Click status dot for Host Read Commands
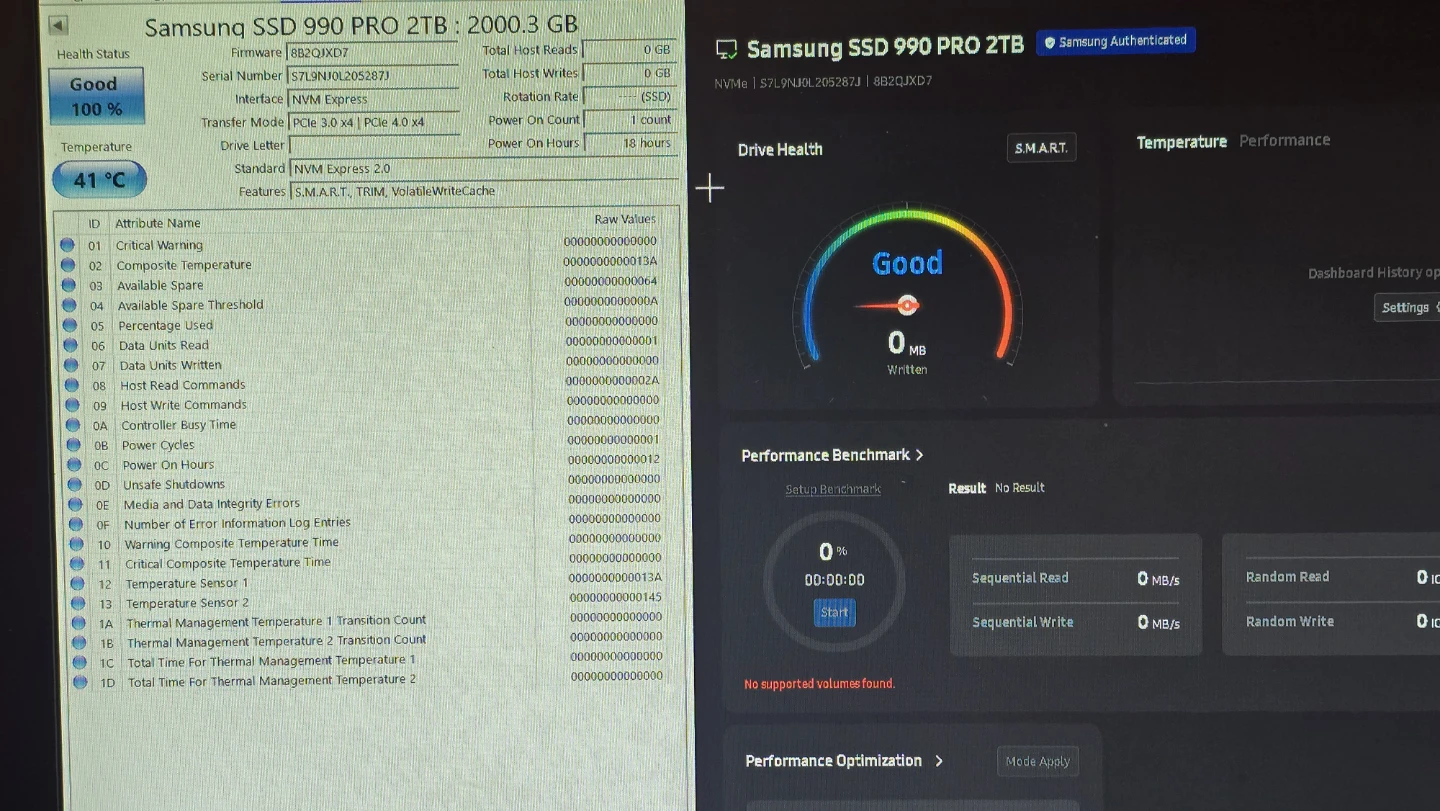The width and height of the screenshot is (1440, 811). (x=71, y=385)
